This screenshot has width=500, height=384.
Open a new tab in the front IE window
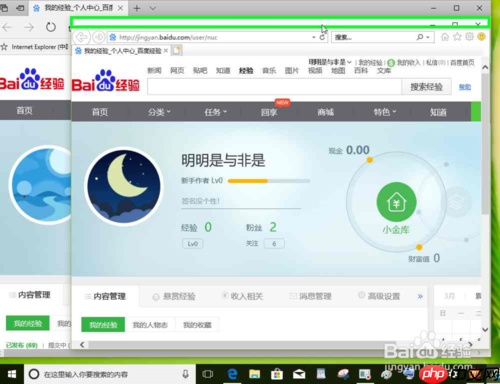pos(177,51)
